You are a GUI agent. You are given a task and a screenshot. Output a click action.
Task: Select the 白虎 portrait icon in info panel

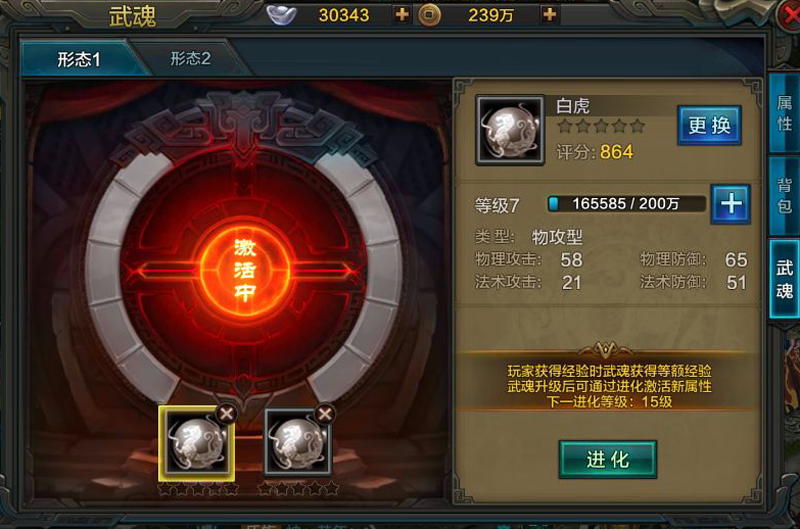(x=510, y=130)
